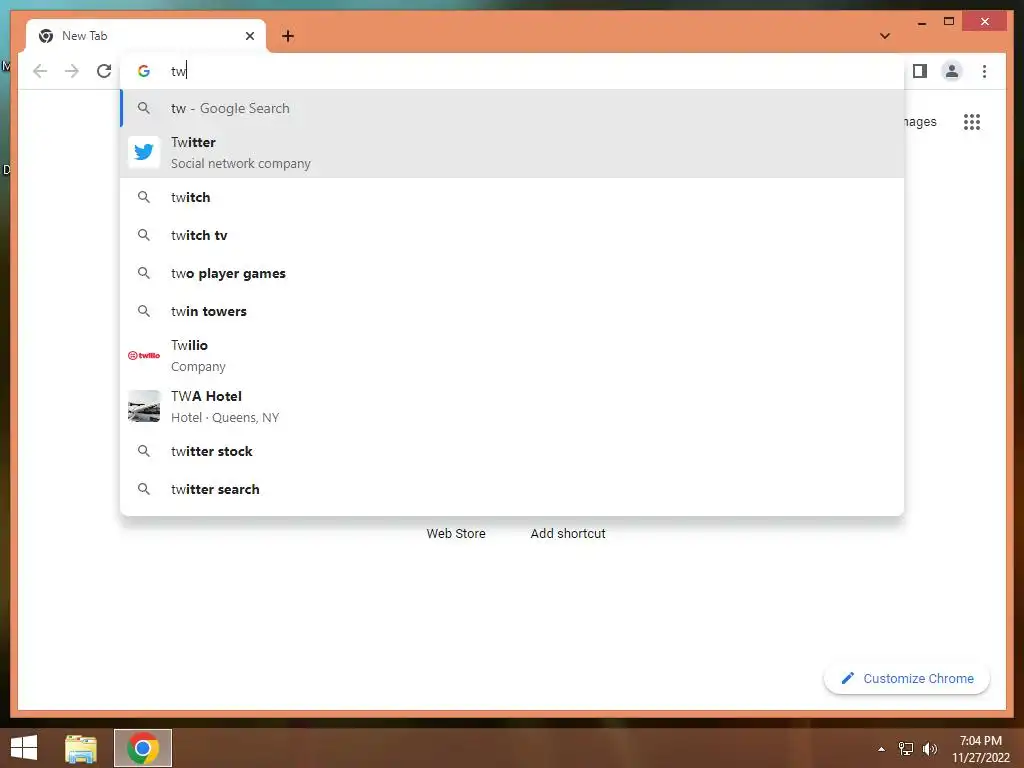
Task: Select the 'twitter search' suggestion
Action: coord(513,489)
